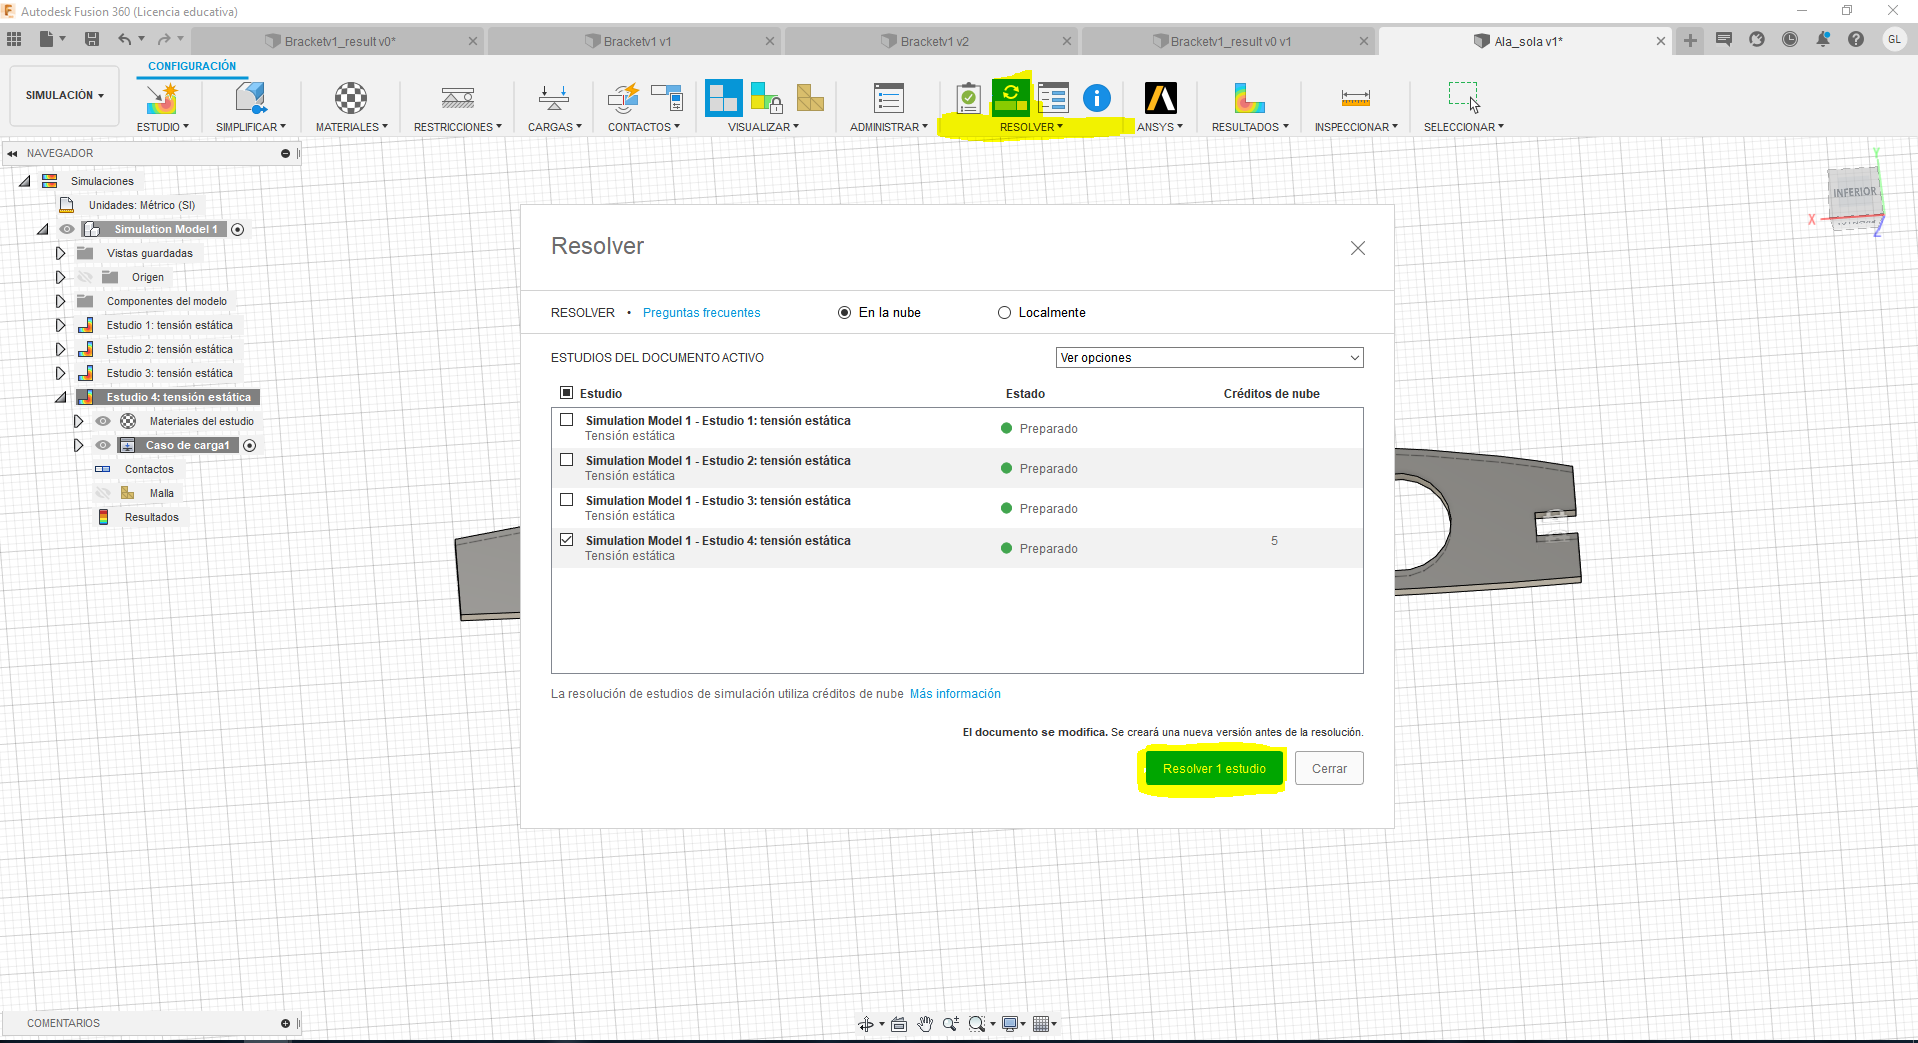Toggle visibility eye of Caso de carga1
The height and width of the screenshot is (1043, 1918).
pyautogui.click(x=103, y=445)
